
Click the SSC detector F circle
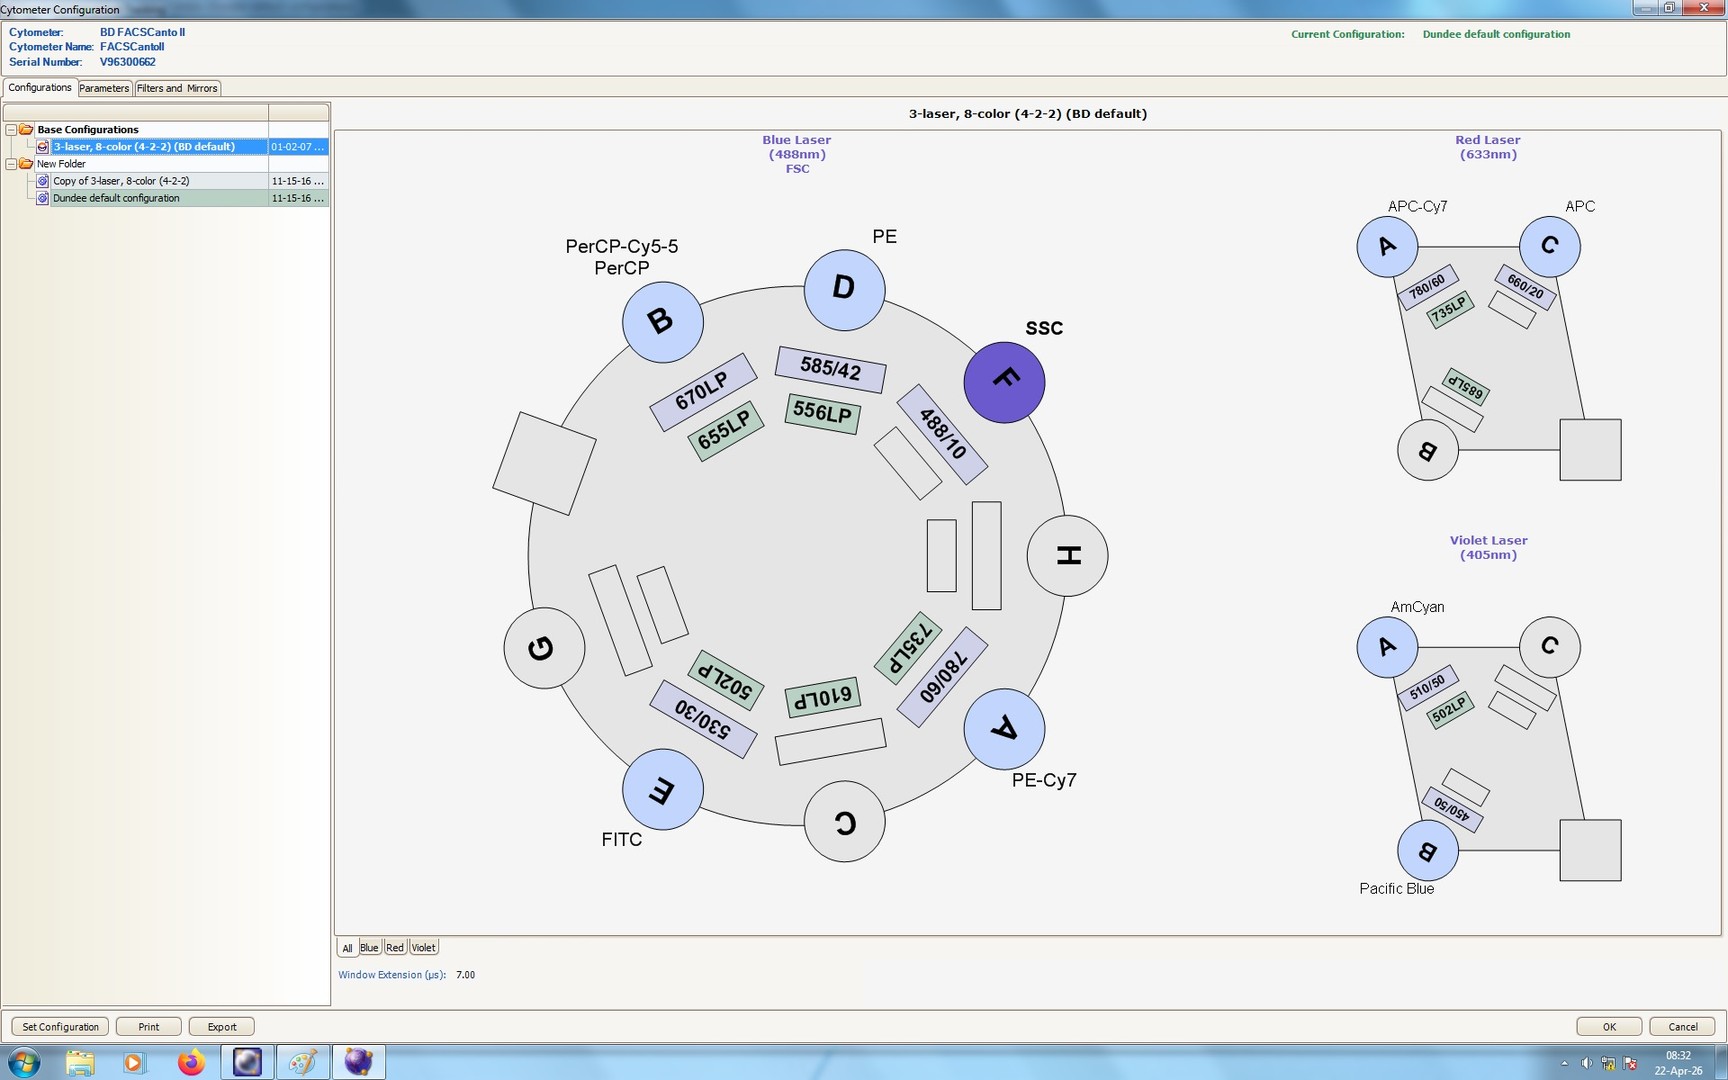[1004, 382]
